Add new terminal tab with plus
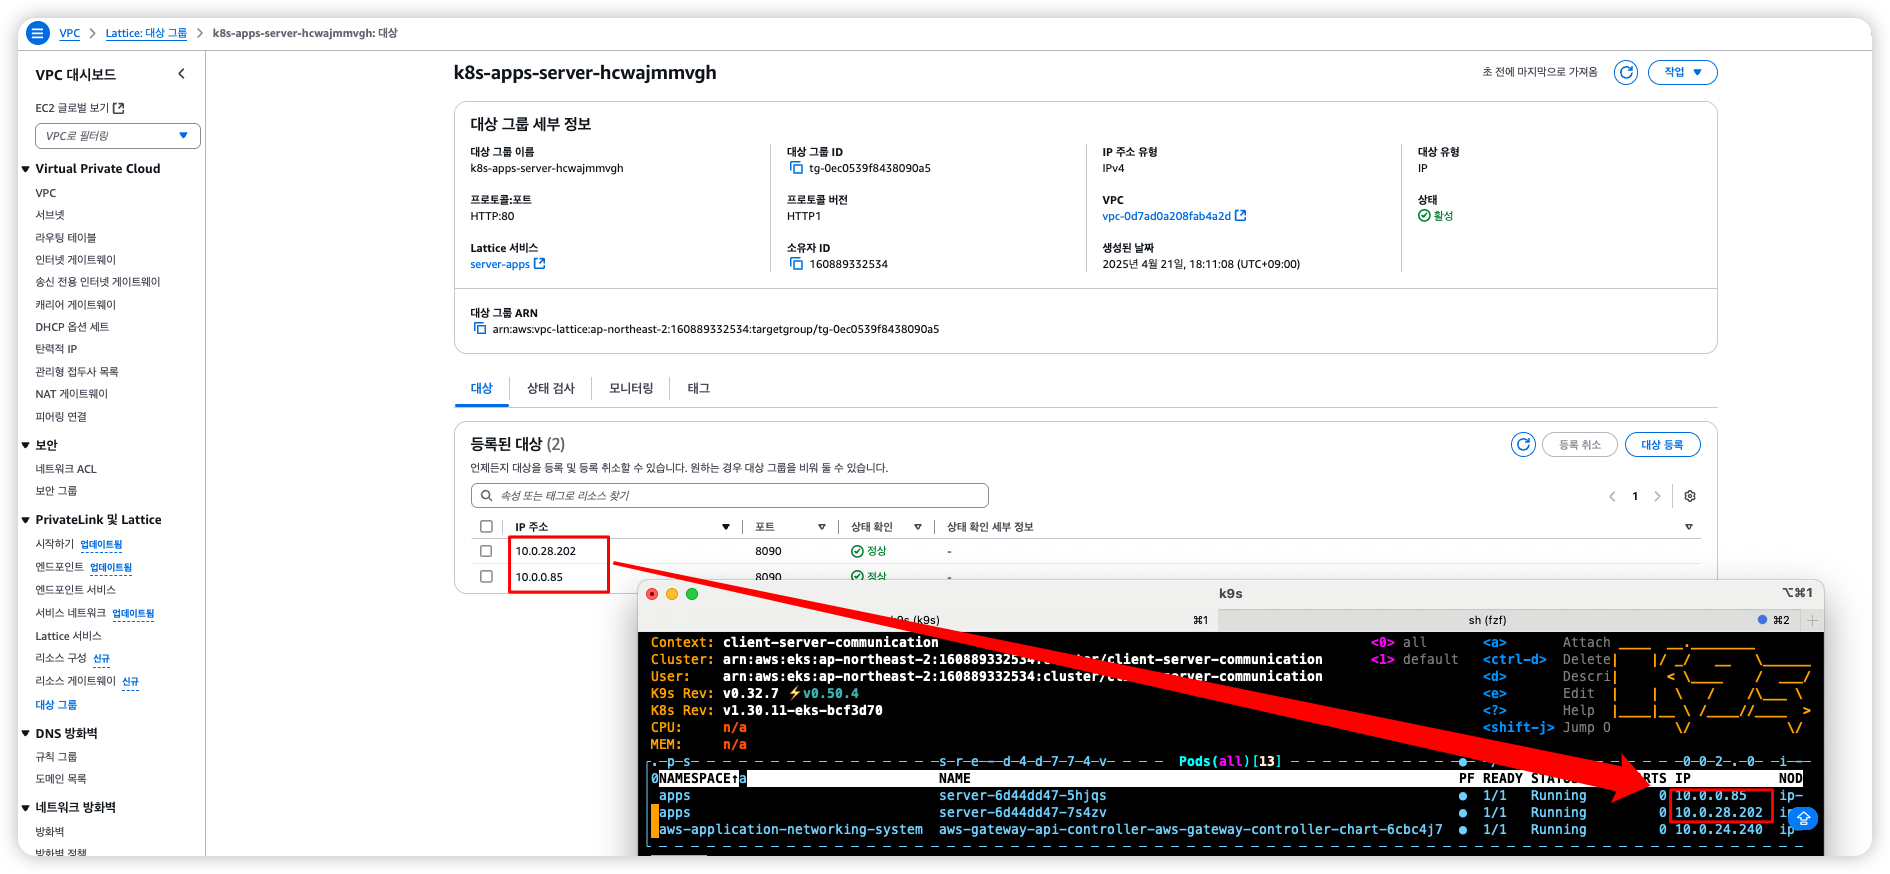This screenshot has height=874, width=1890. click(x=1812, y=620)
